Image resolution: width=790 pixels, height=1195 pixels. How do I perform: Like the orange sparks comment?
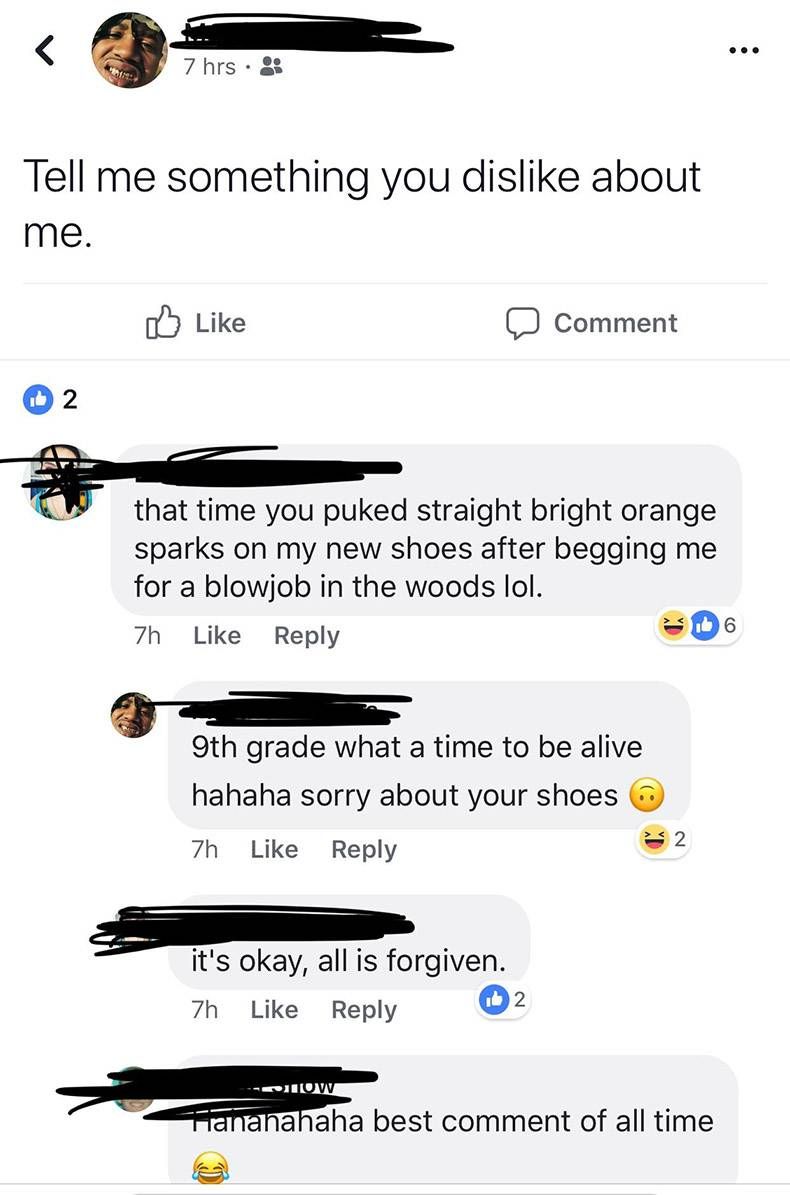point(217,635)
